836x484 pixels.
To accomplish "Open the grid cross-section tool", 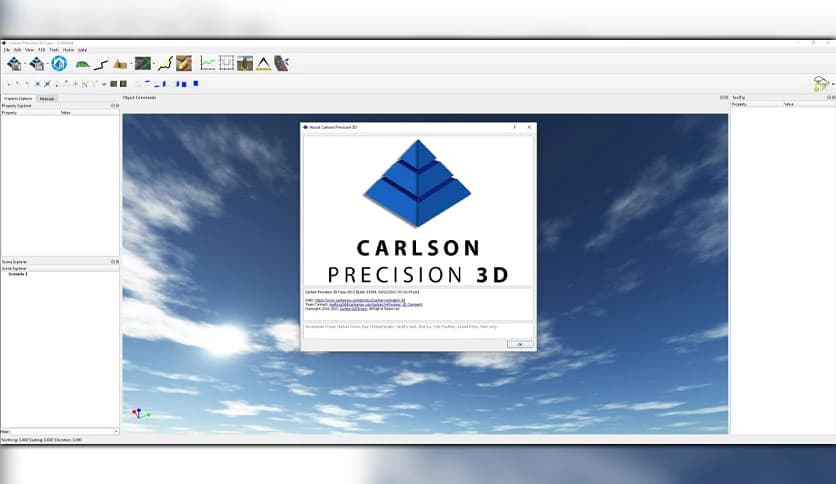I will 227,63.
